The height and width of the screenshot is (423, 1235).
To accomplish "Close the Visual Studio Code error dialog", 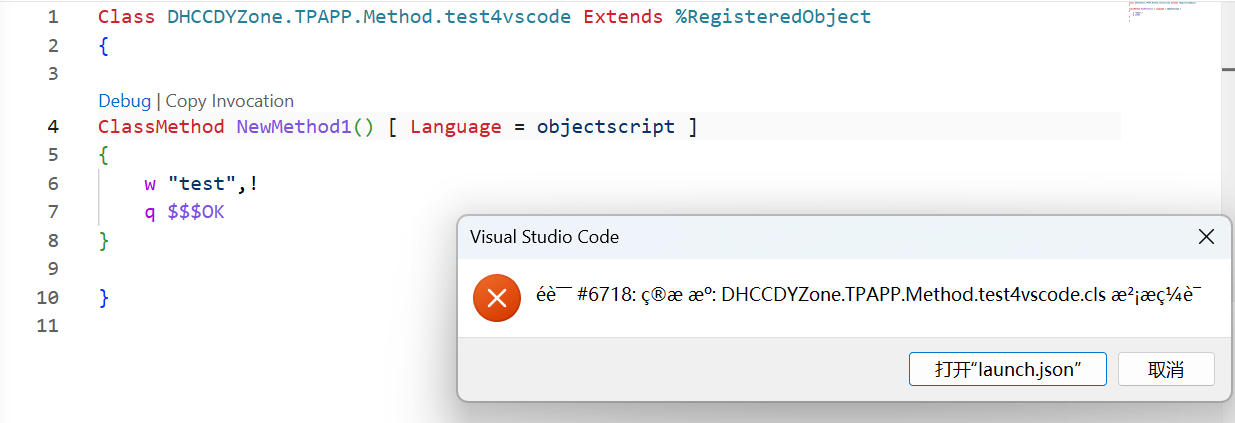I will [1207, 237].
